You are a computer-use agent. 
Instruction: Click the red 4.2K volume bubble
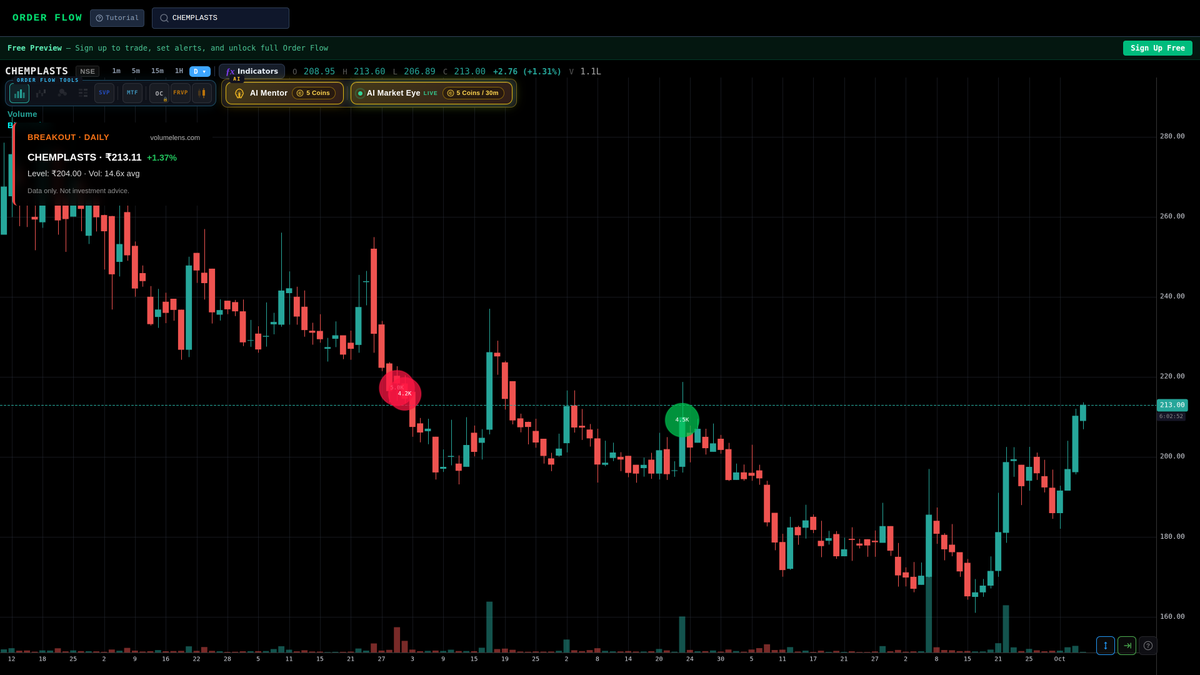[405, 394]
